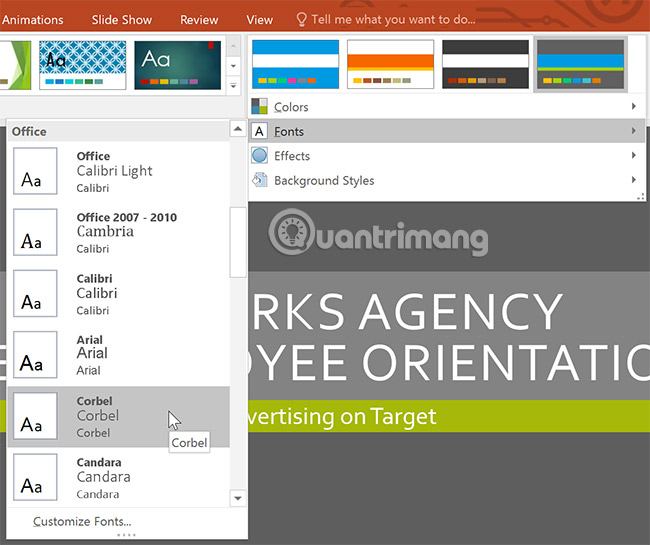Open the Colors menu entry
Viewport: 650px width, 545px height.
446,107
